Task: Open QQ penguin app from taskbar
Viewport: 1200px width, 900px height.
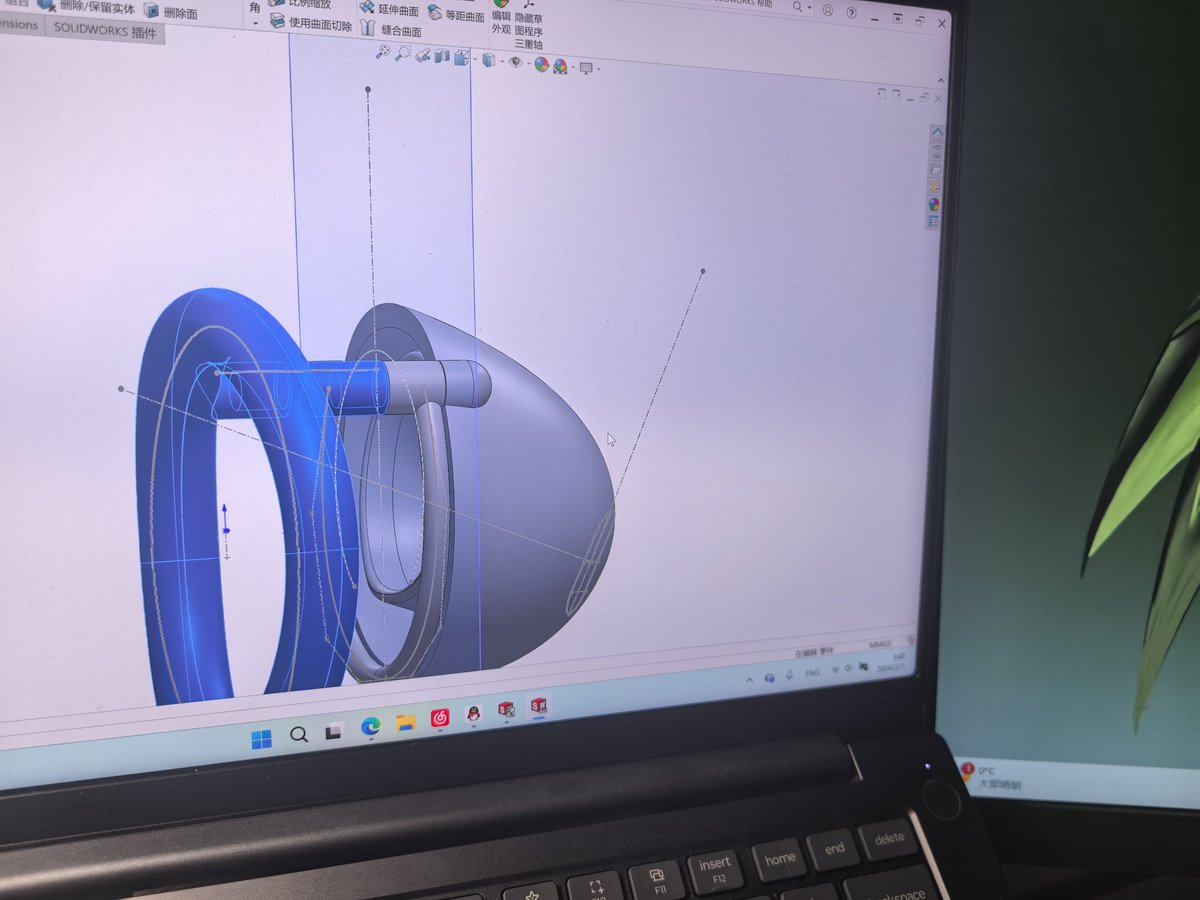Action: pyautogui.click(x=473, y=713)
